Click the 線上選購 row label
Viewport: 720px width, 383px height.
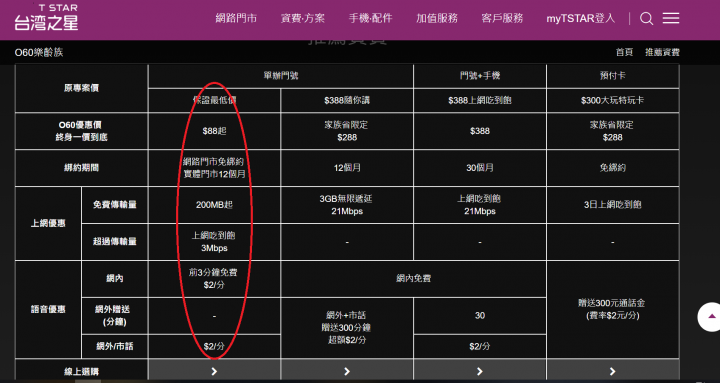pyautogui.click(x=81, y=371)
